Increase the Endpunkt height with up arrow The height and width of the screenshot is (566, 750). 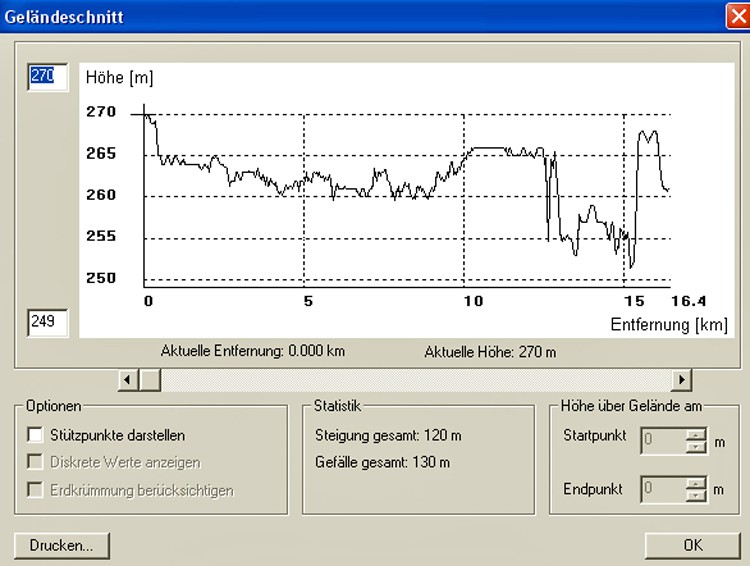695,484
